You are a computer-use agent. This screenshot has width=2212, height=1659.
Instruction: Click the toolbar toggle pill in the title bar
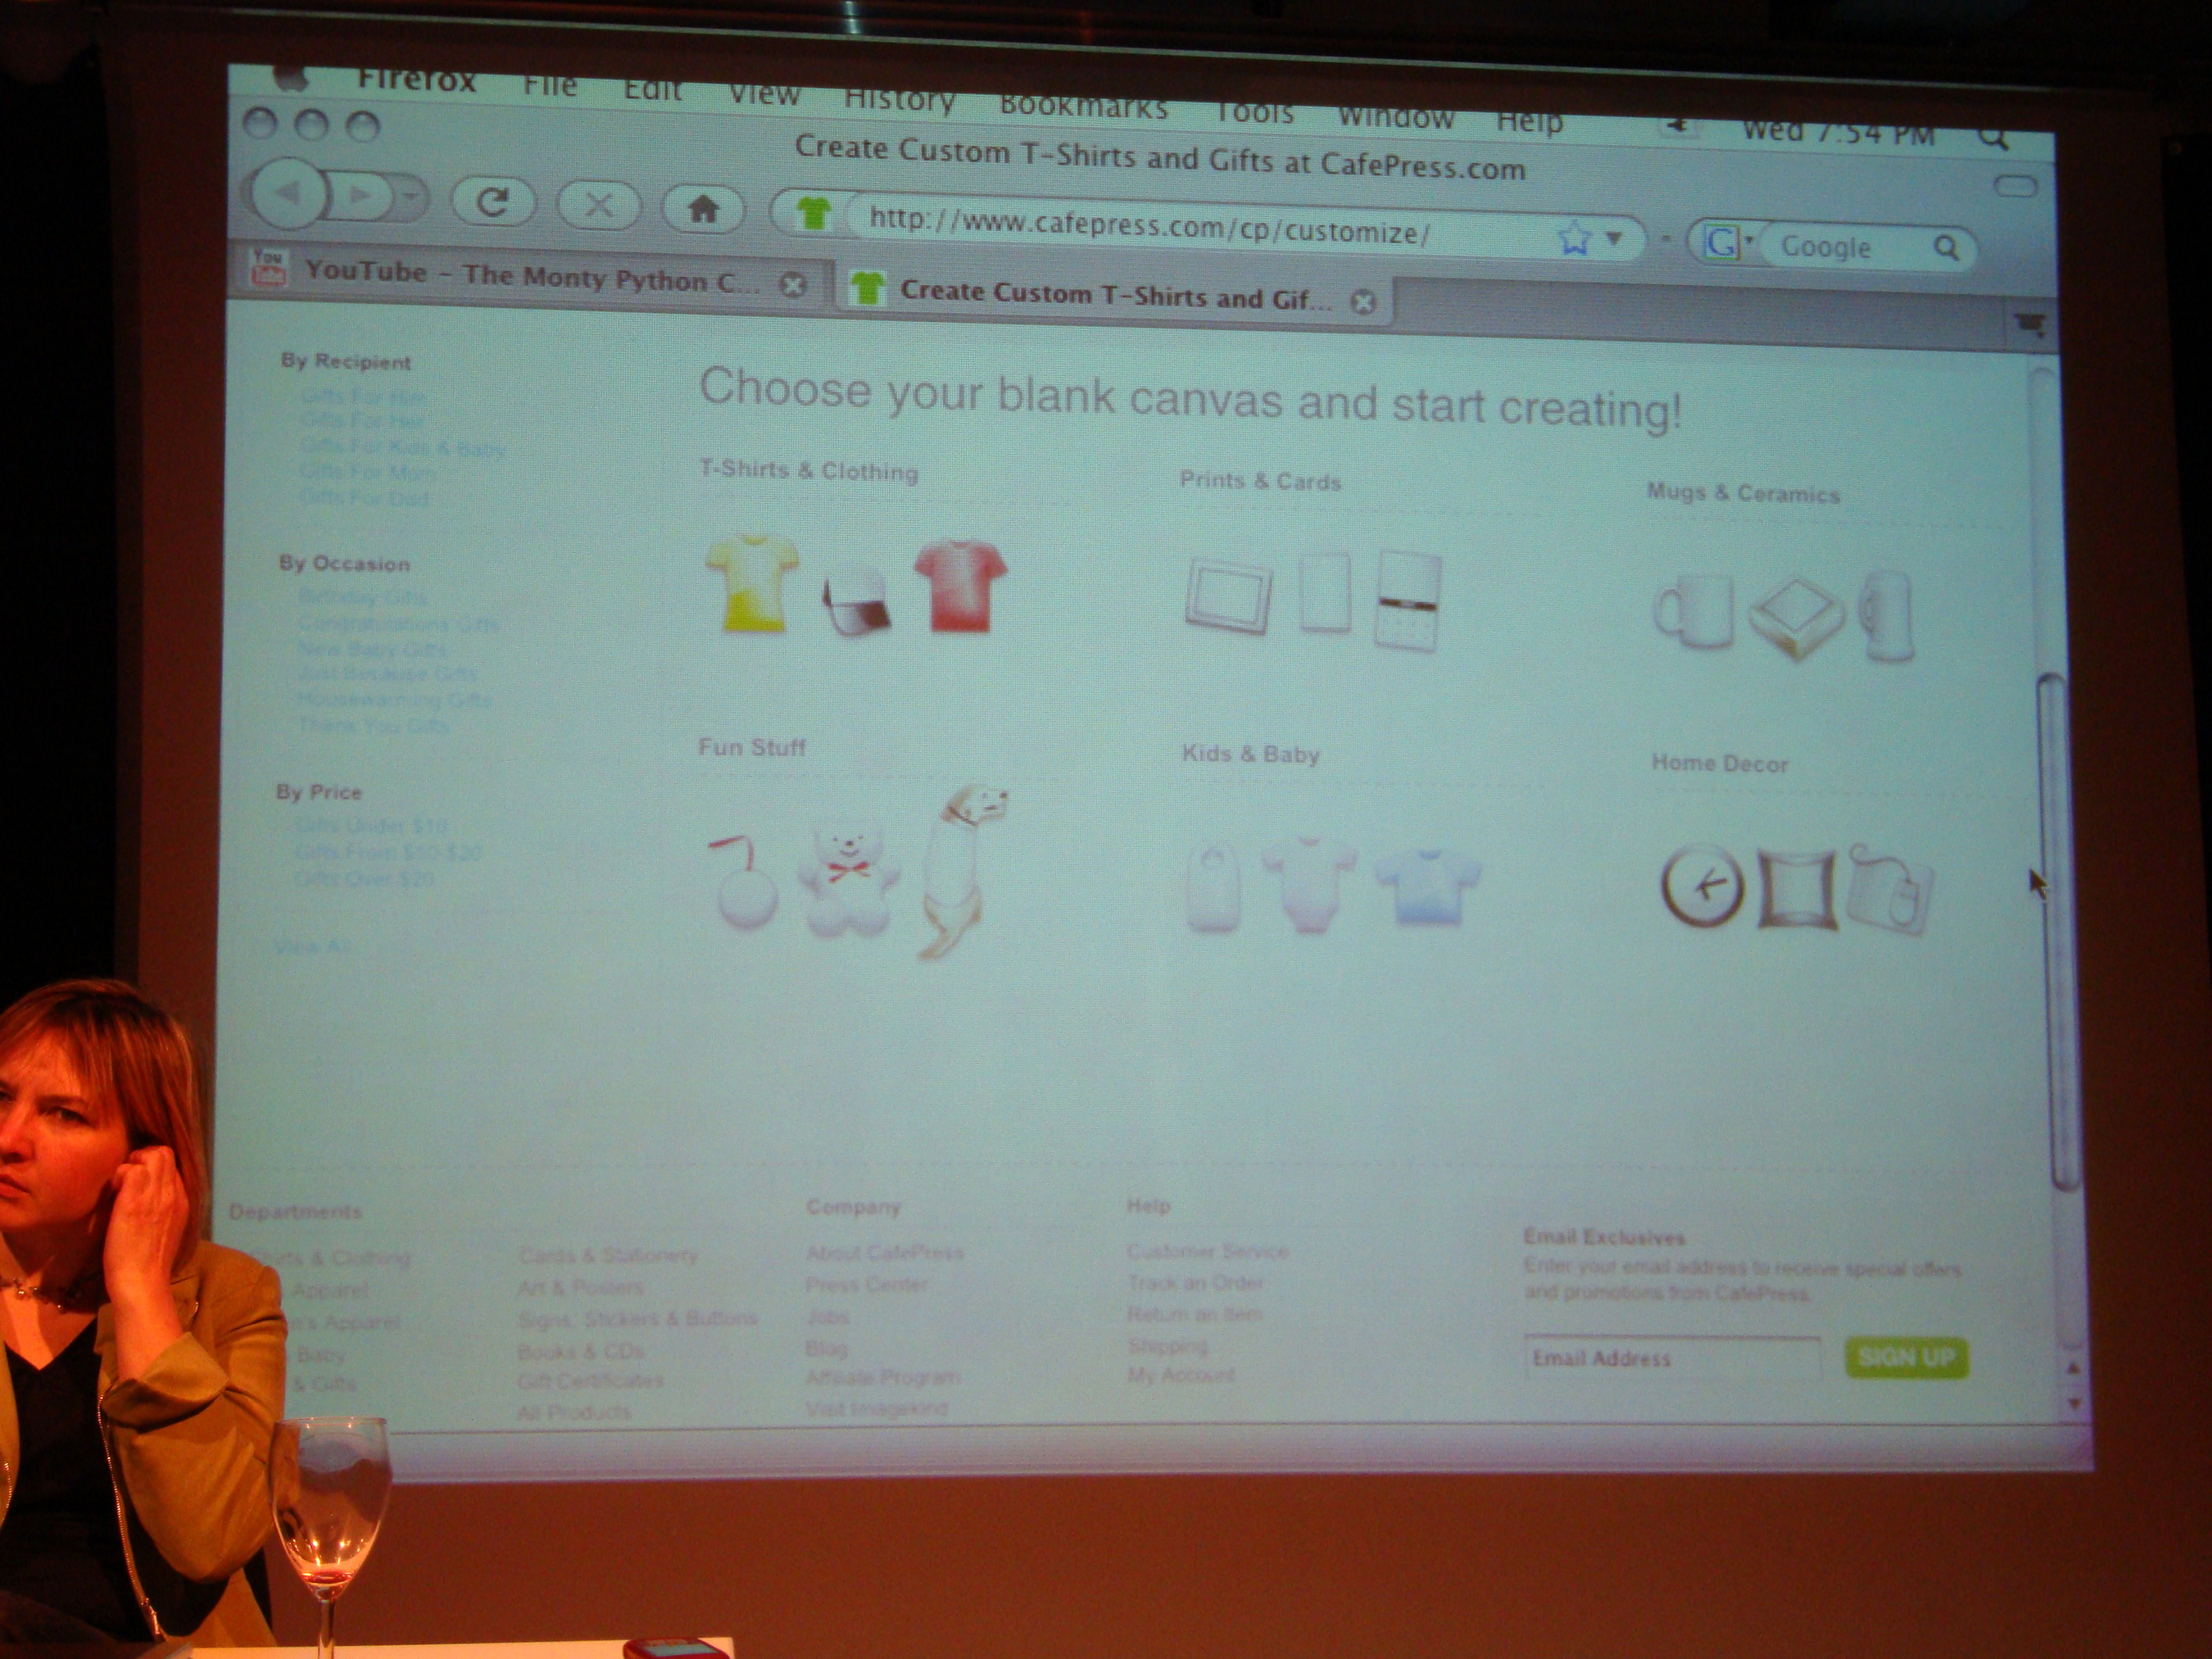2015,186
